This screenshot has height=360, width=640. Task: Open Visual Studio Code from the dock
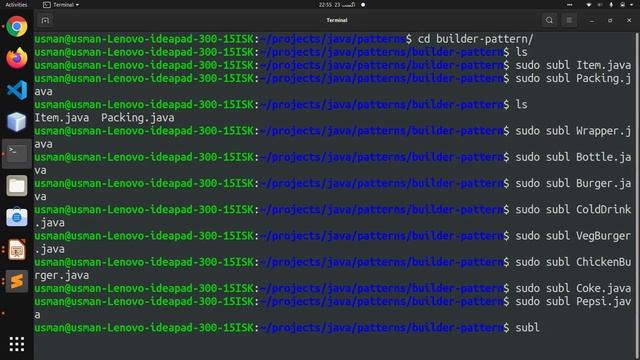(17, 90)
